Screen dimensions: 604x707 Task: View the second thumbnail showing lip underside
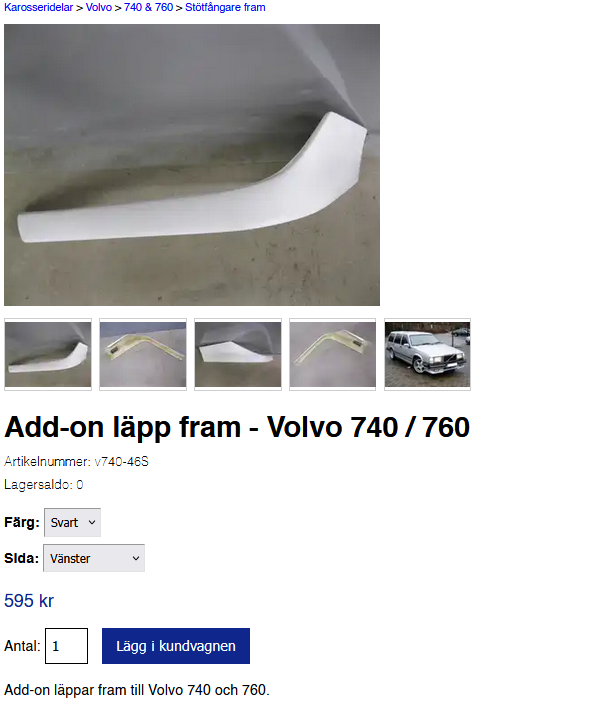[143, 354]
